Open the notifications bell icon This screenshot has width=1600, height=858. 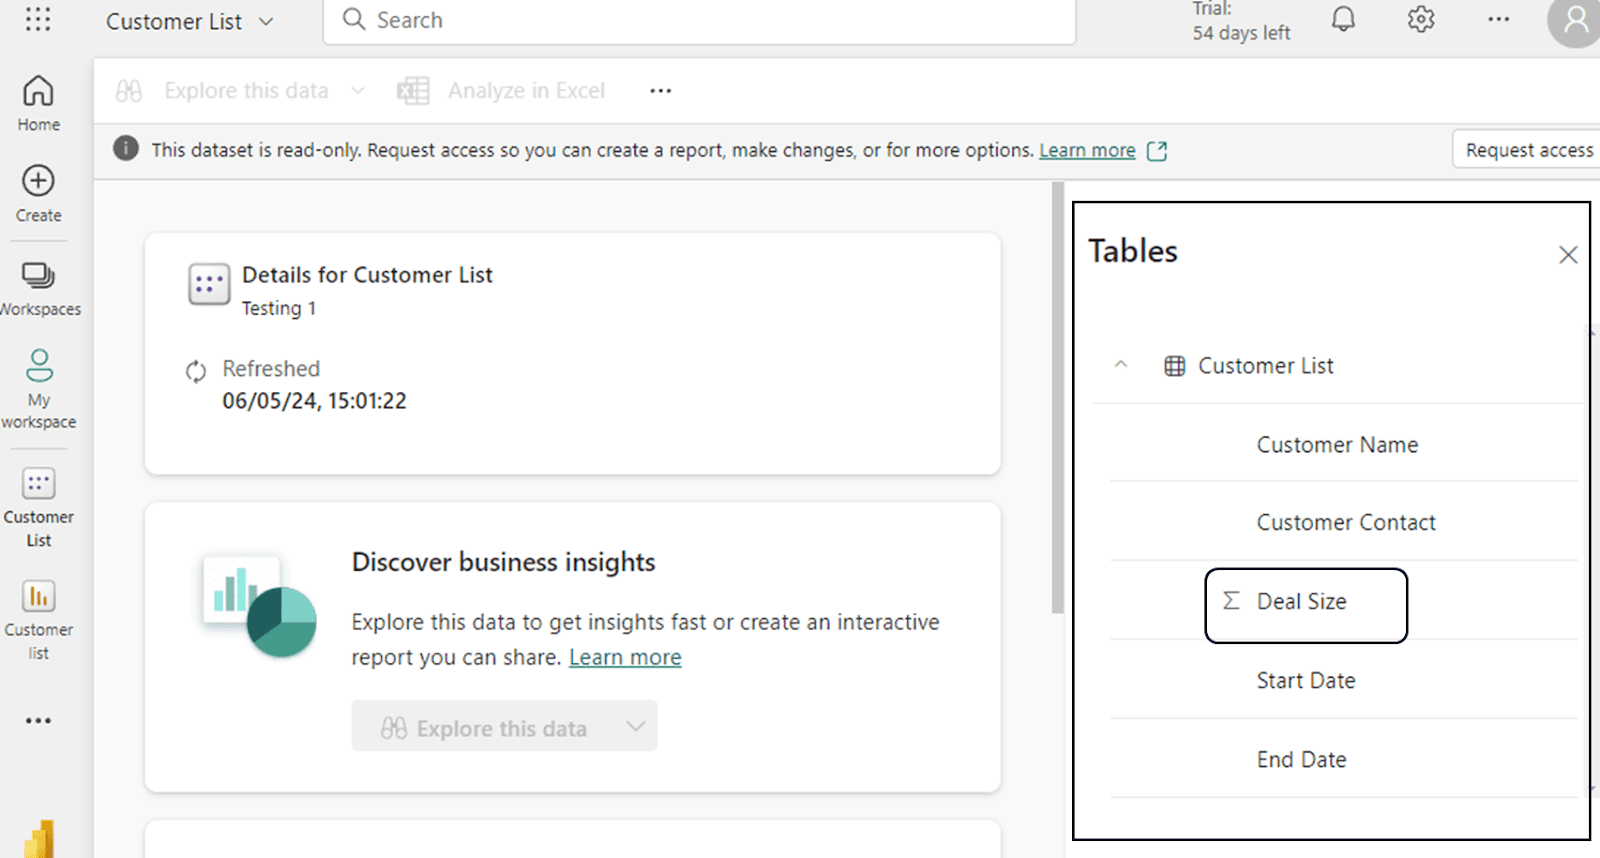click(x=1343, y=20)
